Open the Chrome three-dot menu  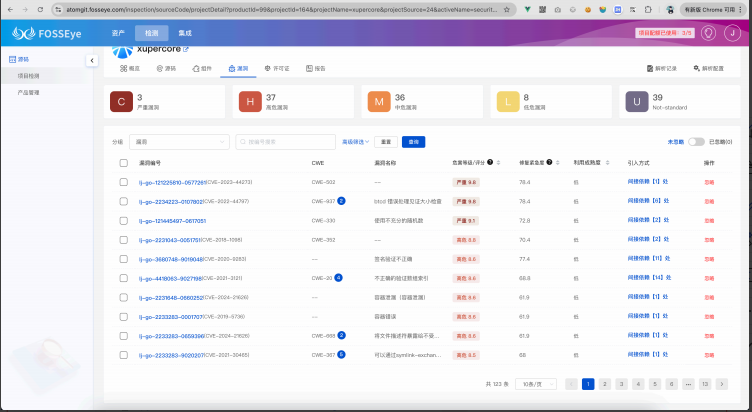click(741, 10)
